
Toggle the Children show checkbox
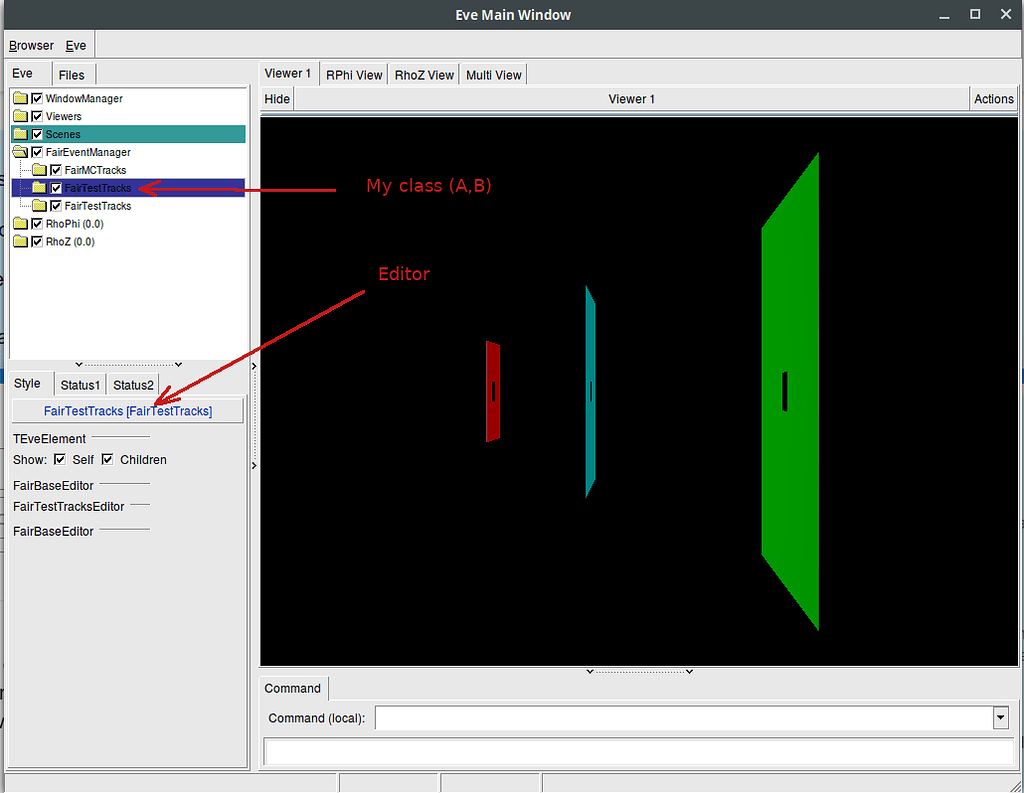108,460
